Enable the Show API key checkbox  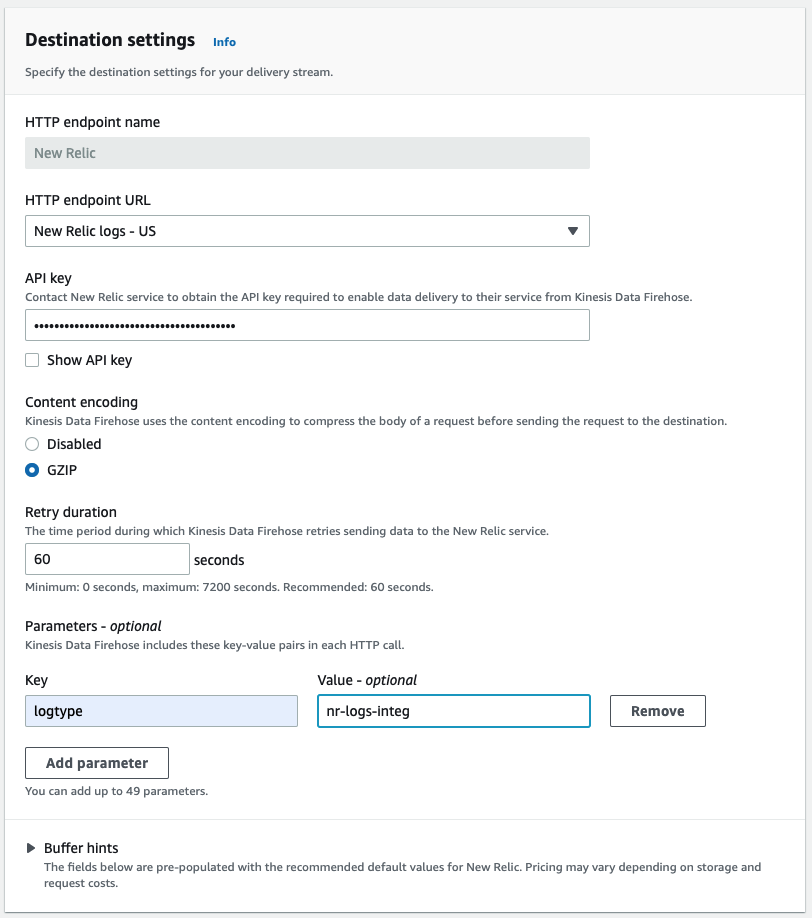(32, 360)
